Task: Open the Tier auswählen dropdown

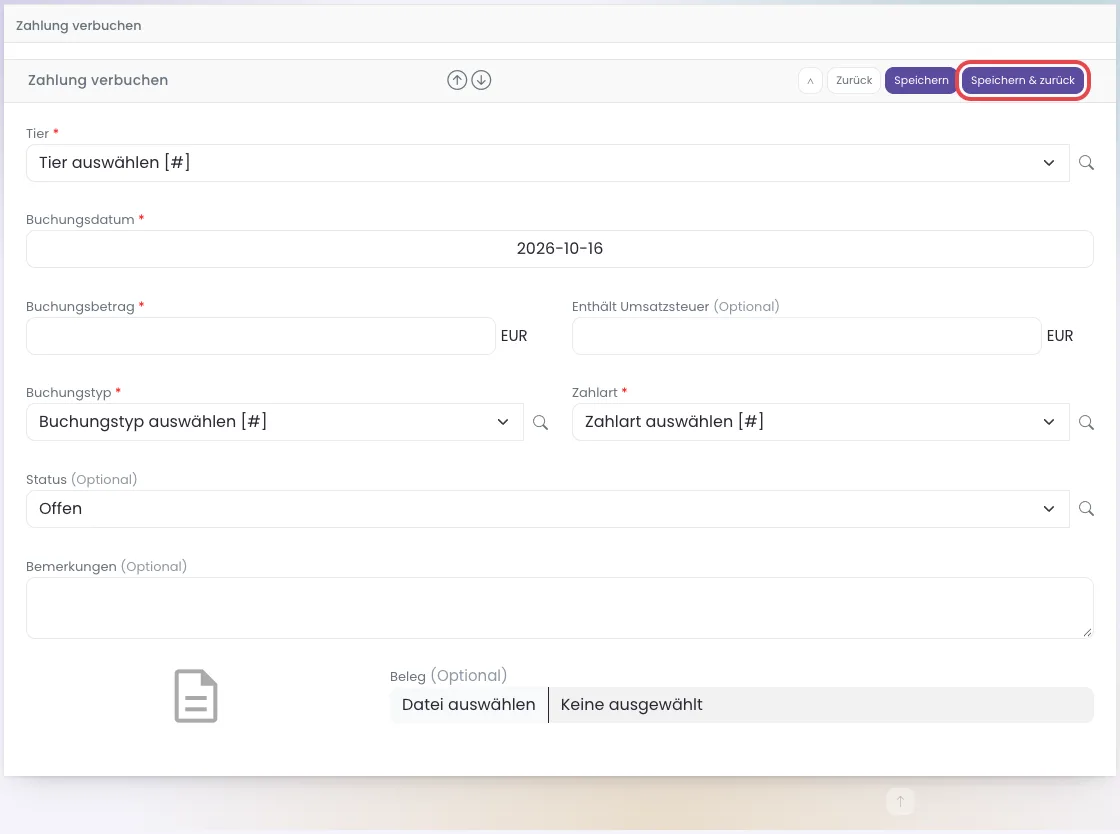Action: pos(548,163)
